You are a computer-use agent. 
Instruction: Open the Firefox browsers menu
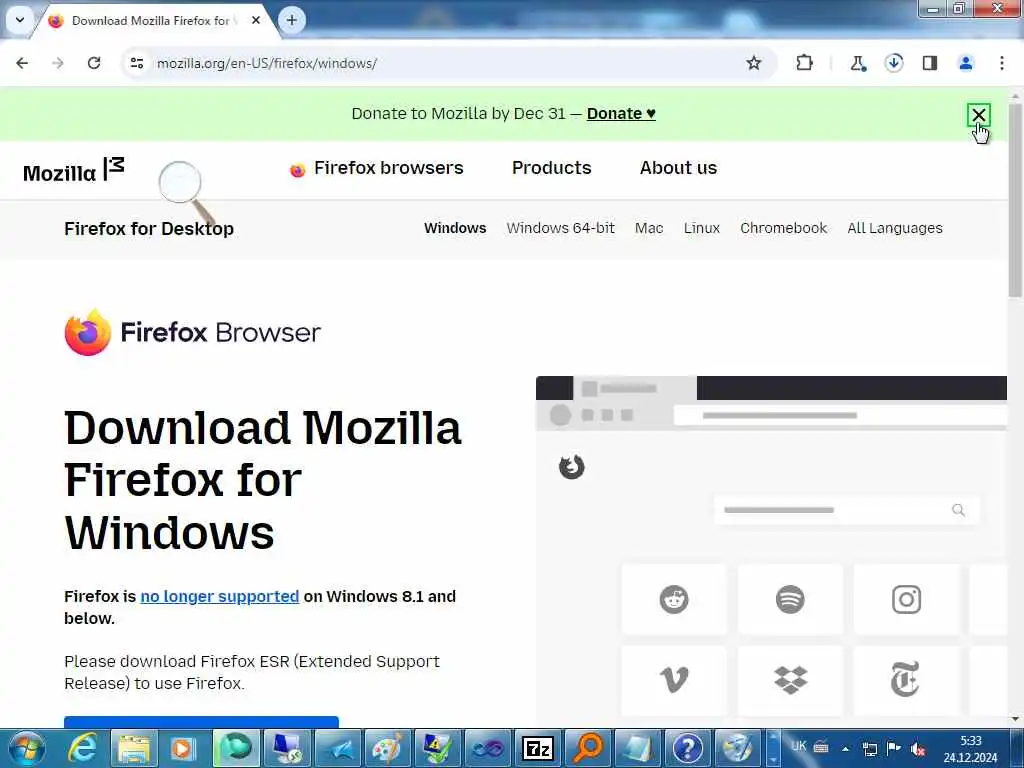[377, 168]
